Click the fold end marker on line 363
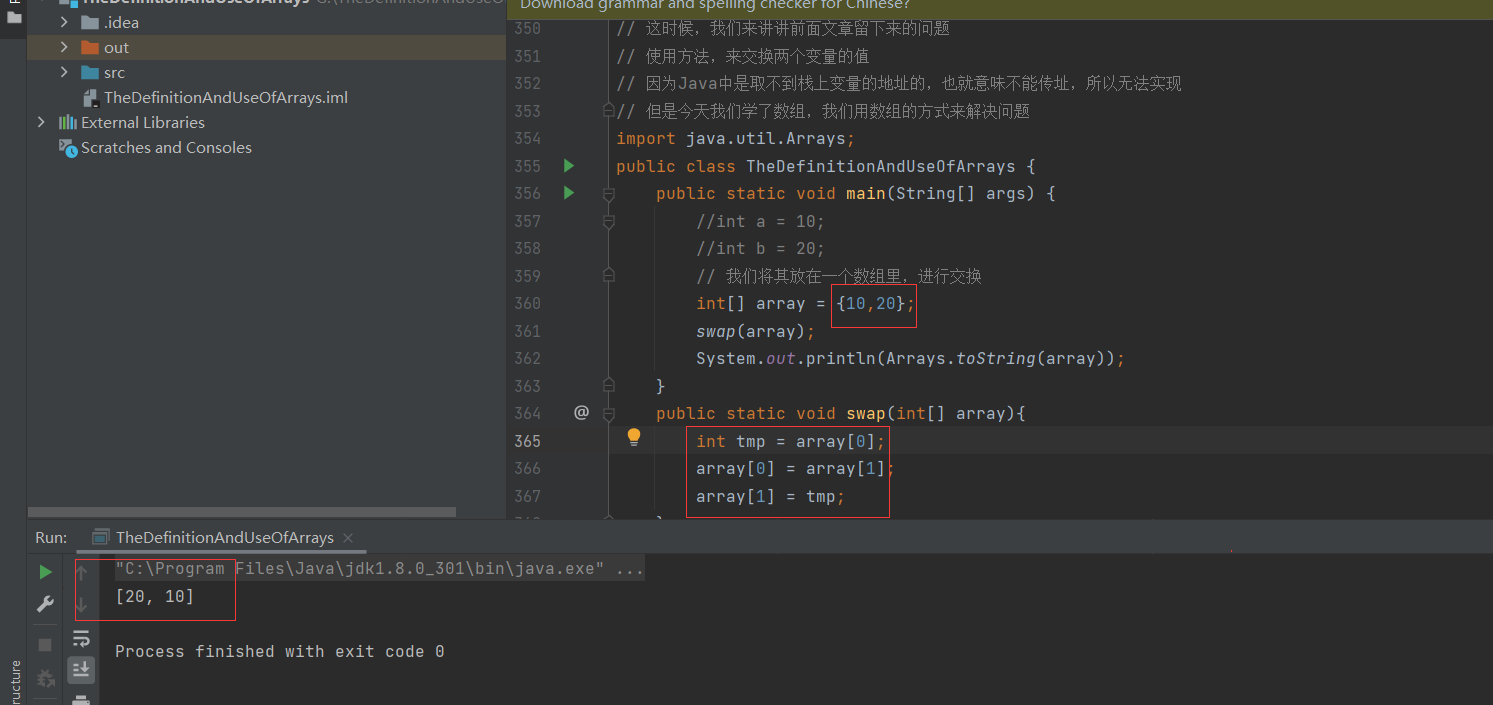Viewport: 1493px width, 705px height. (x=608, y=385)
